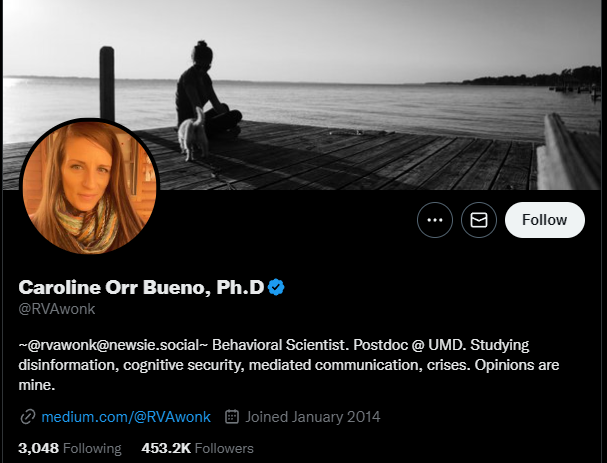View the 3,048 Following list
The width and height of the screenshot is (607, 463).
(x=70, y=448)
